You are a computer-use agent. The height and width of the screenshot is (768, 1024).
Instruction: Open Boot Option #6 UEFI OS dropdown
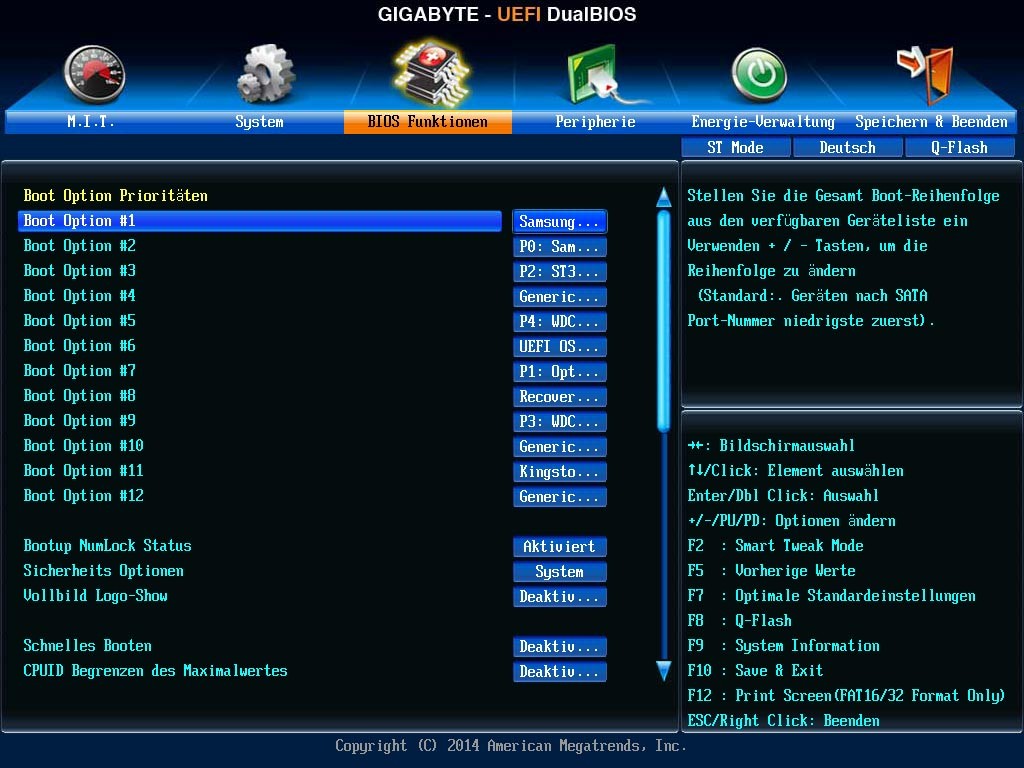[x=560, y=347]
